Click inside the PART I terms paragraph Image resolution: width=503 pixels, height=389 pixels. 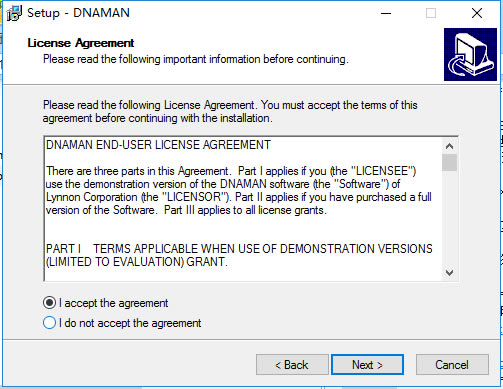[239, 255]
